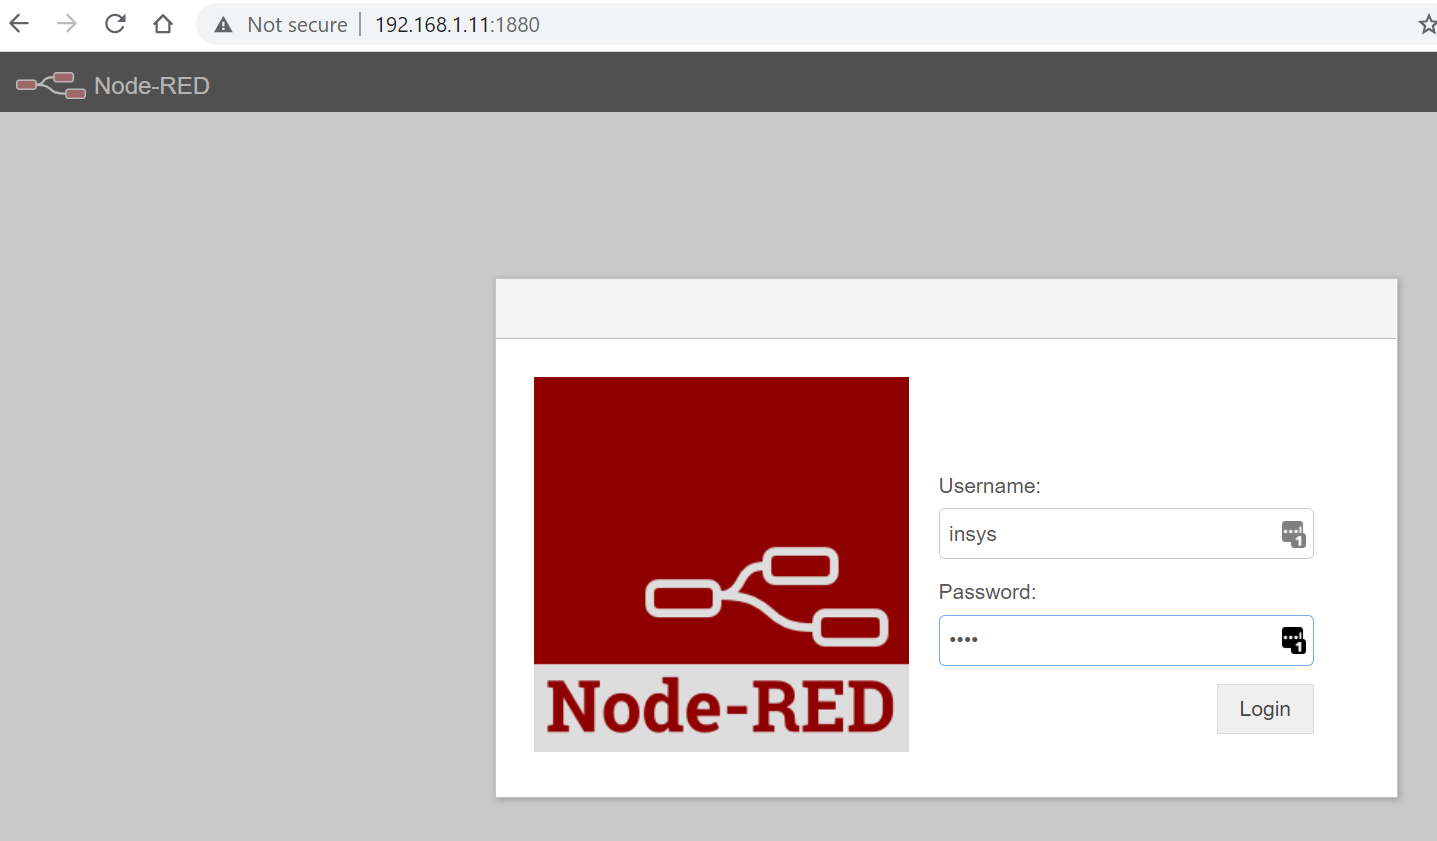Viewport: 1437px width, 841px height.
Task: Click the Password: label
Action: pos(987,592)
